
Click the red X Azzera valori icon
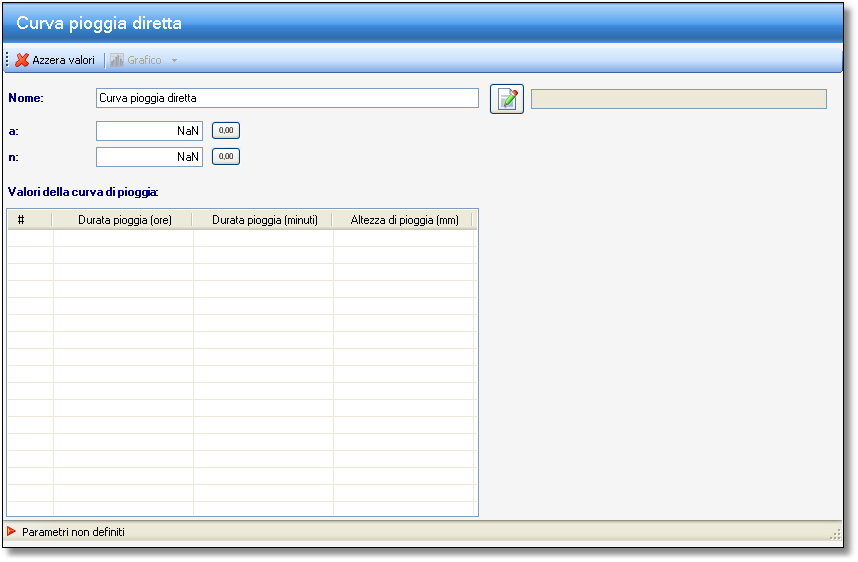click(x=22, y=60)
